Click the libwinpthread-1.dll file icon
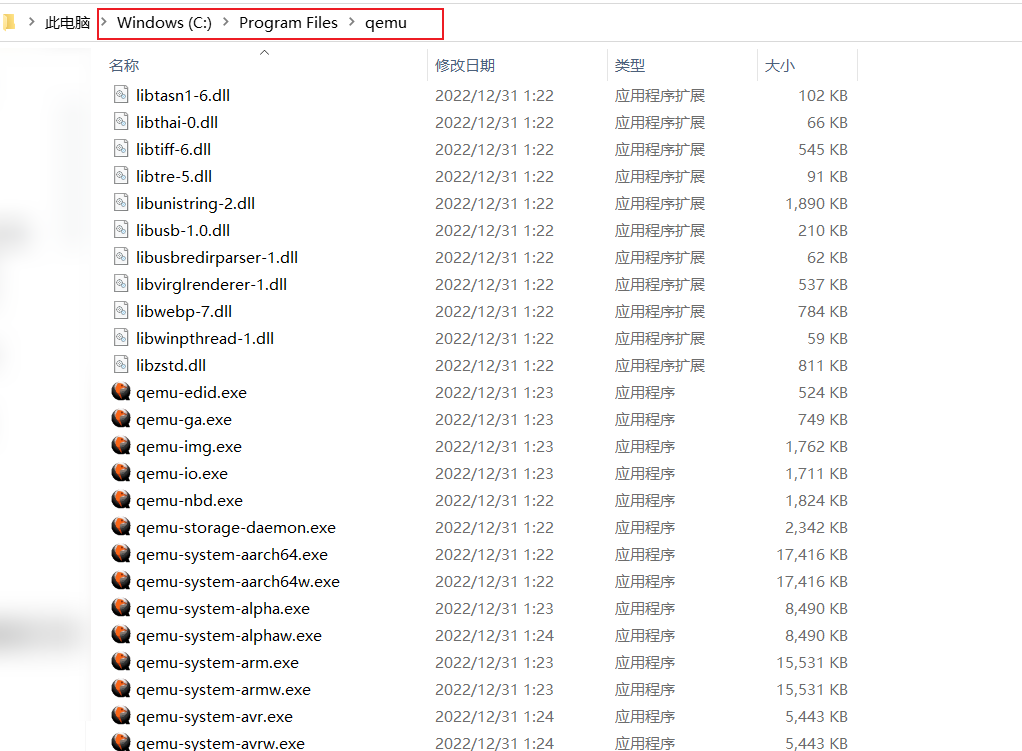 point(121,338)
